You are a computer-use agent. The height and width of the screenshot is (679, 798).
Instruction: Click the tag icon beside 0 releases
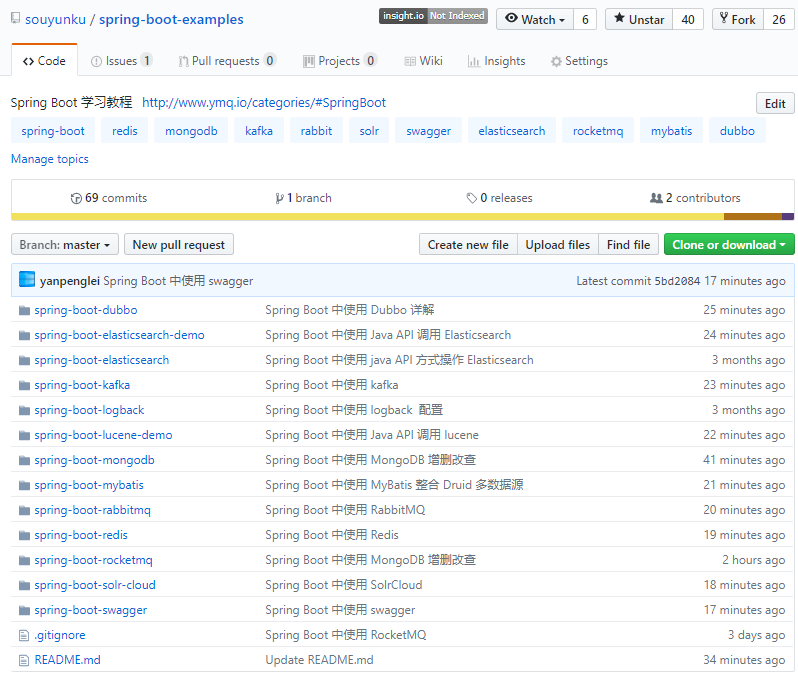pyautogui.click(x=472, y=198)
